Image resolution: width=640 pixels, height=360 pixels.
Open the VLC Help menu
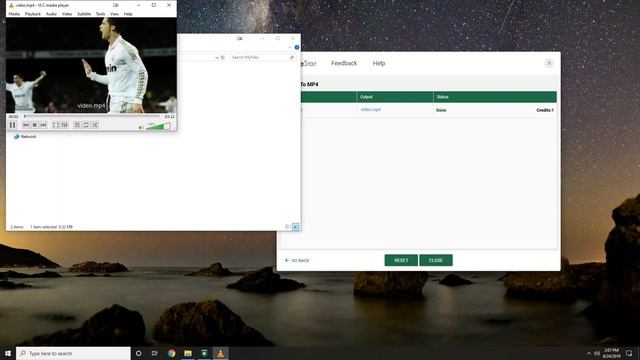(x=128, y=14)
